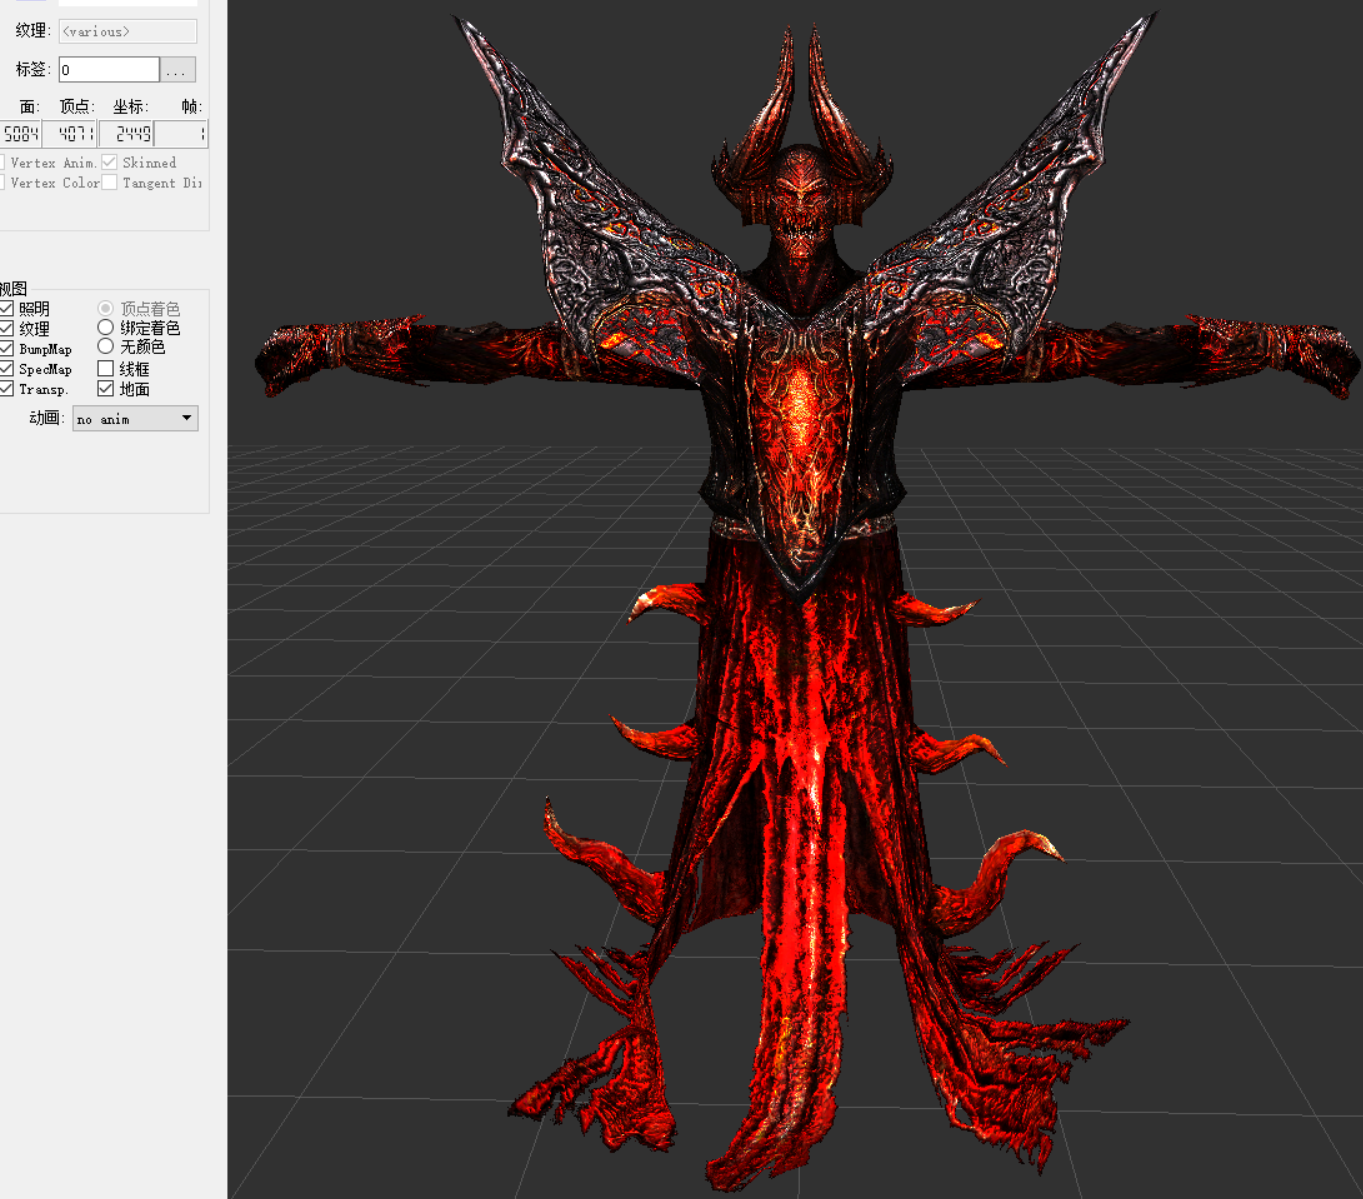The width and height of the screenshot is (1363, 1199).
Task: Click the 标签: label
Action: [x=33, y=69]
